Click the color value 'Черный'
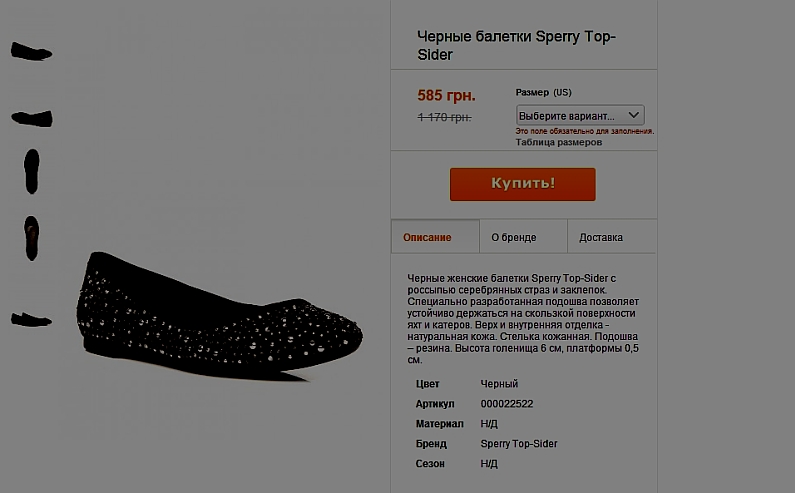795x493 pixels. click(499, 384)
